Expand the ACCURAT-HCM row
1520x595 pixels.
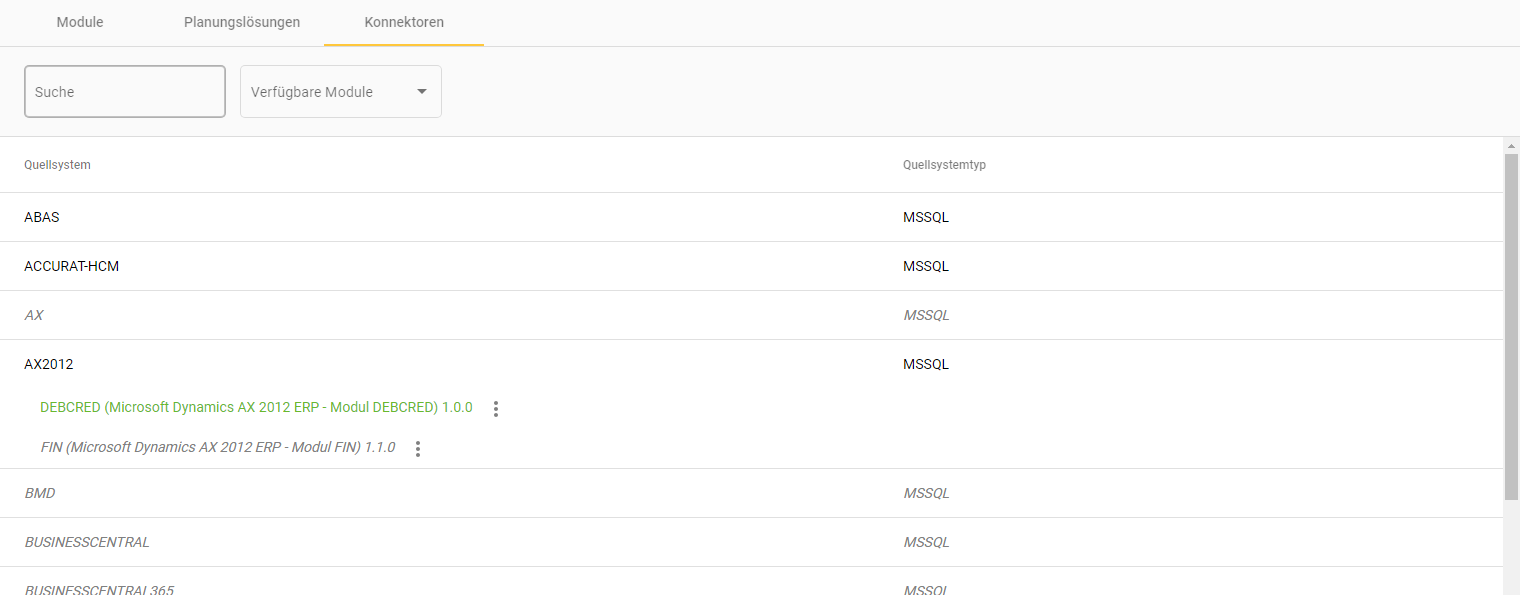(x=71, y=266)
